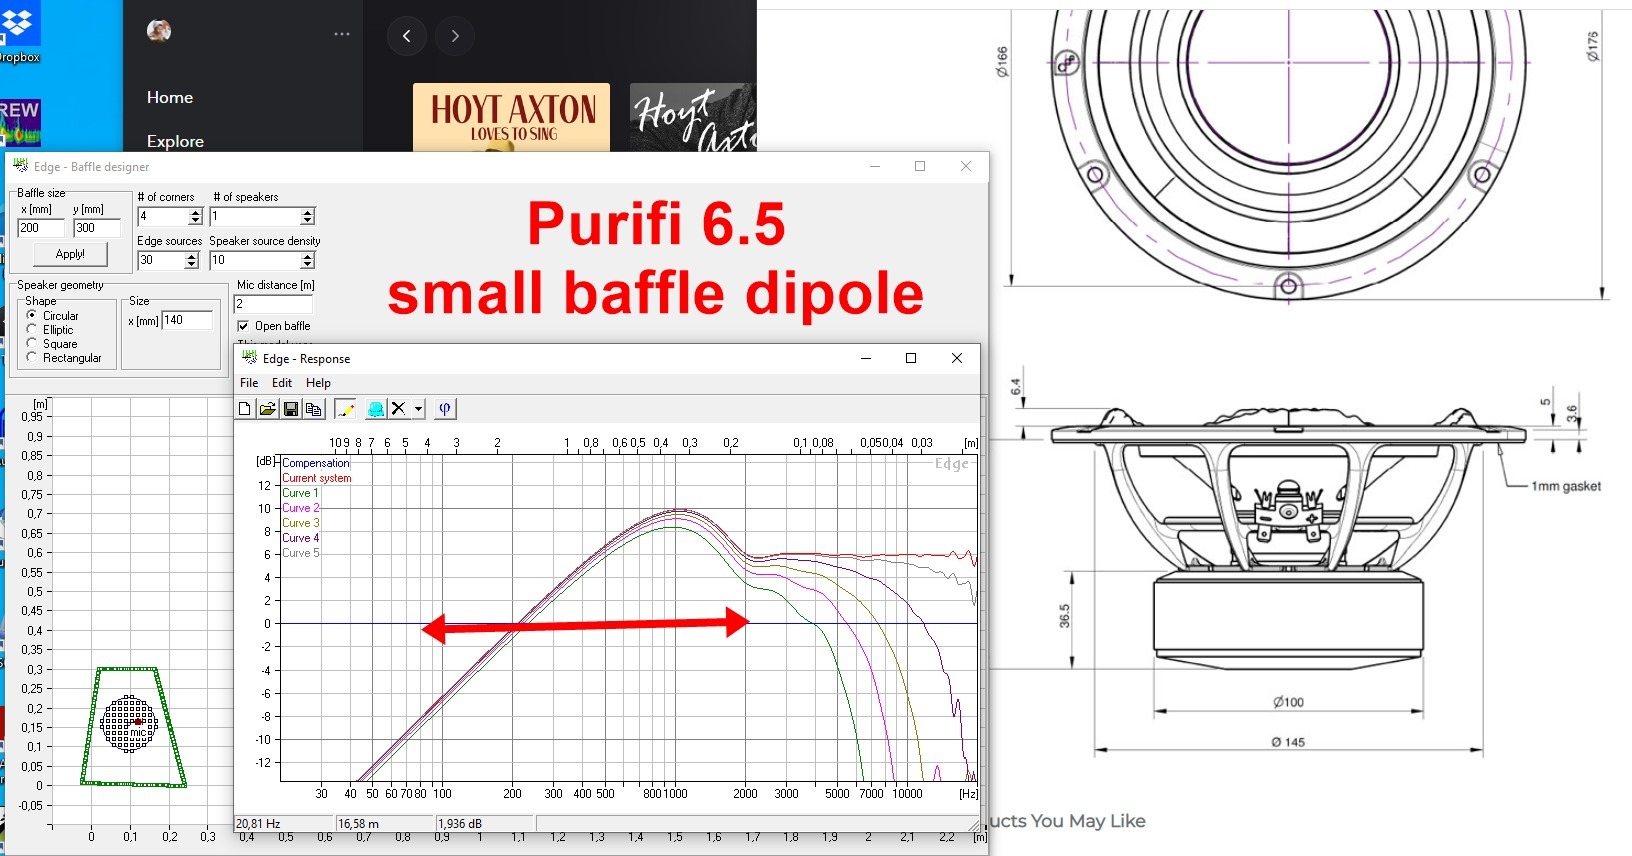Click the baffle x [mm] field showing 200
The width and height of the screenshot is (1632, 856).
point(41,228)
